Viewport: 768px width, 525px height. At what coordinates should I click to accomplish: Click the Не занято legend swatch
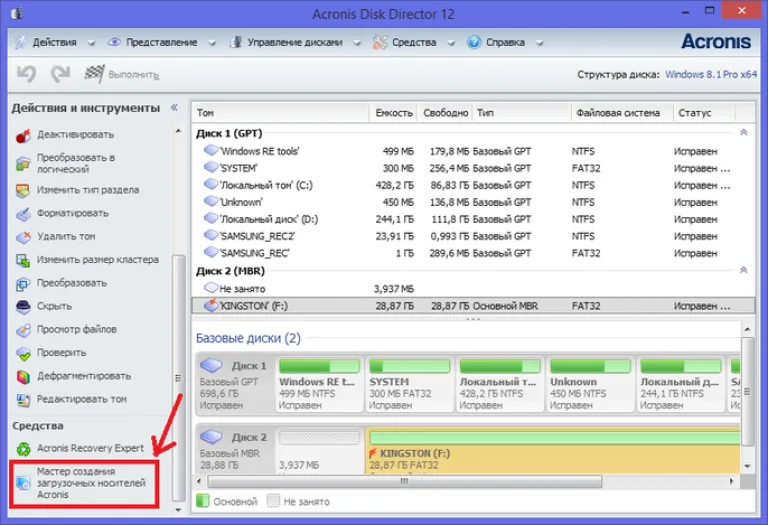[x=273, y=501]
